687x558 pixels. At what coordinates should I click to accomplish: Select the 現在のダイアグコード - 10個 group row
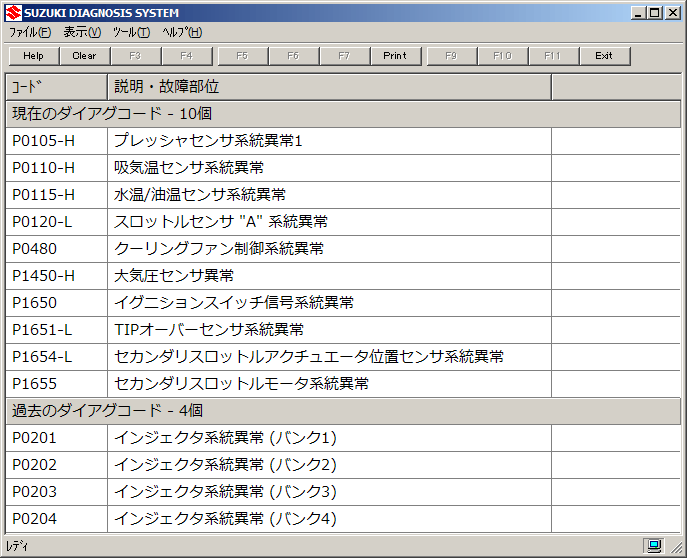(343, 114)
